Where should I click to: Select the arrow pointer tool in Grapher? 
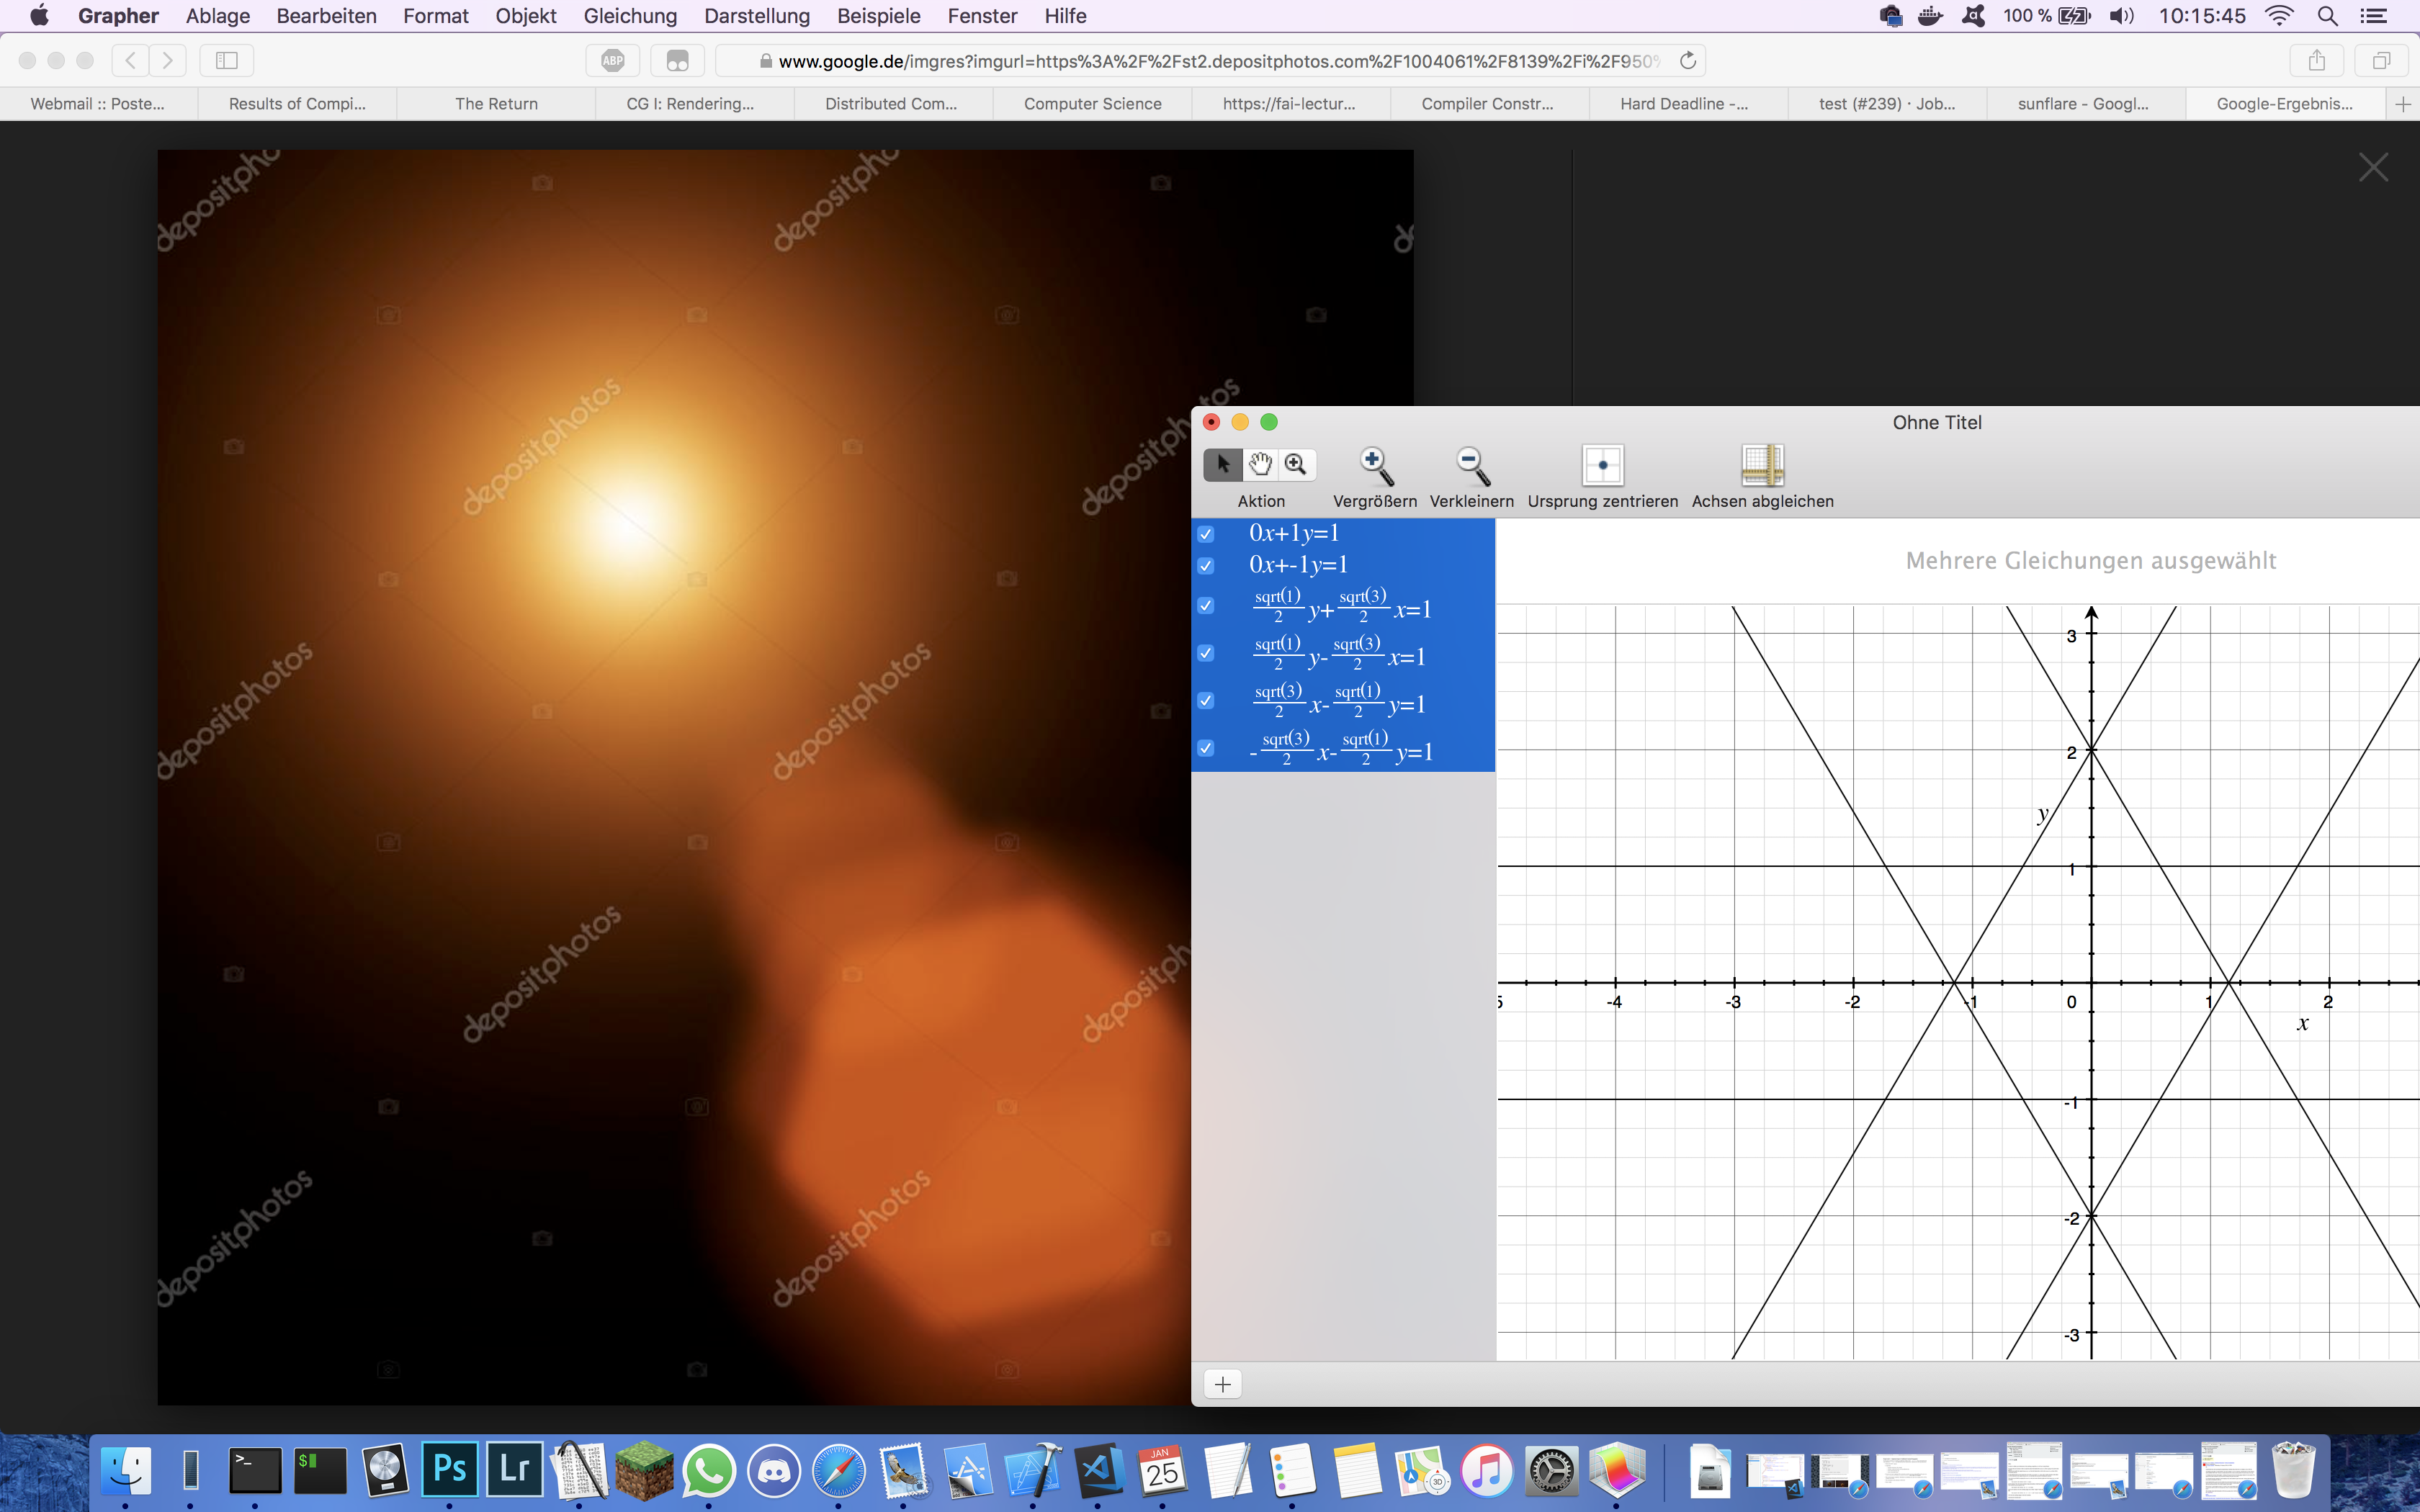point(1223,464)
